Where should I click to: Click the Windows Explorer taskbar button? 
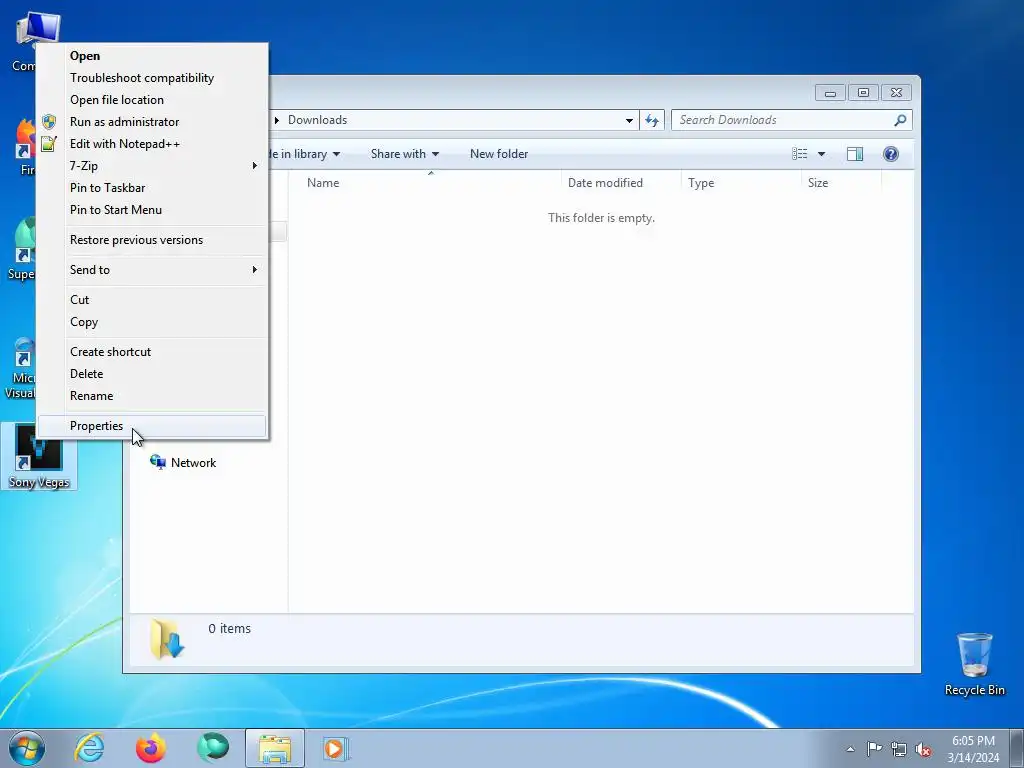pyautogui.click(x=275, y=749)
